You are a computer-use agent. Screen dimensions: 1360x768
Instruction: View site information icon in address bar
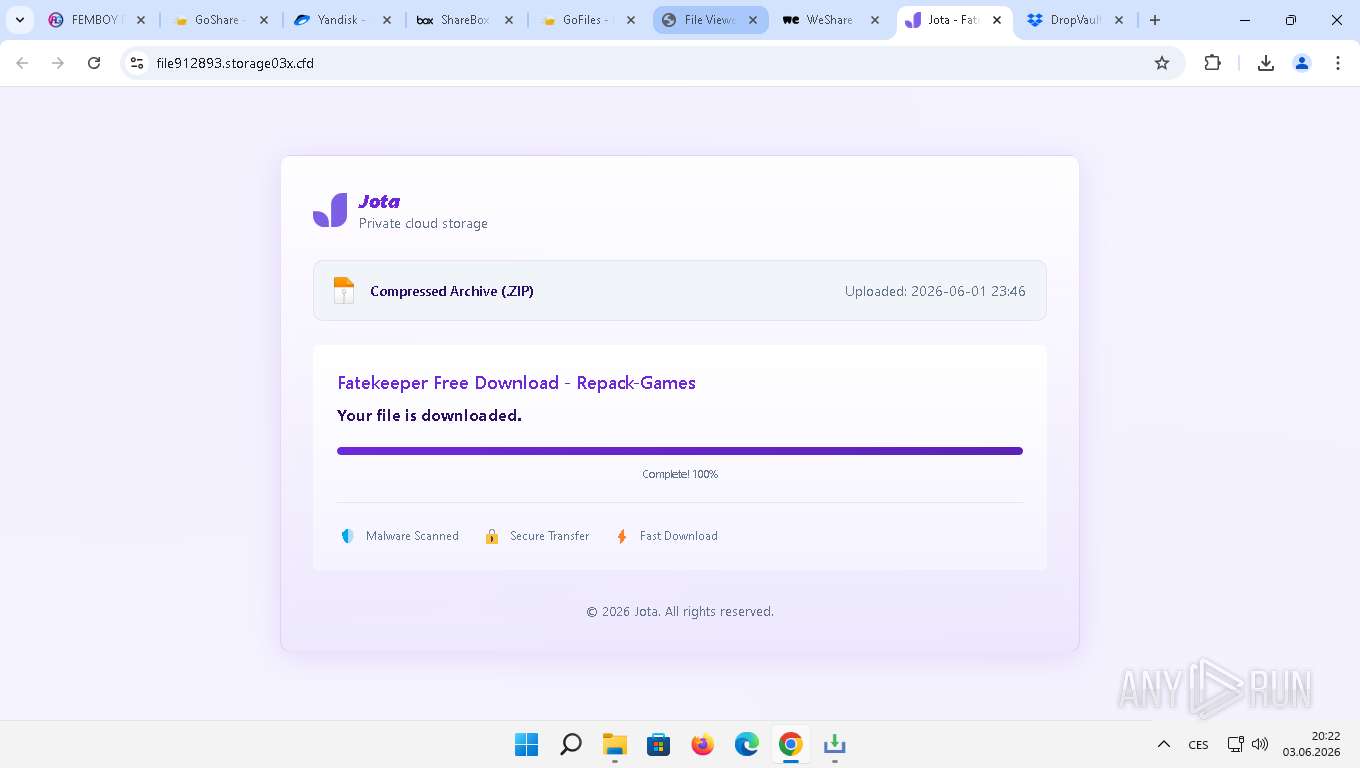coord(137,63)
